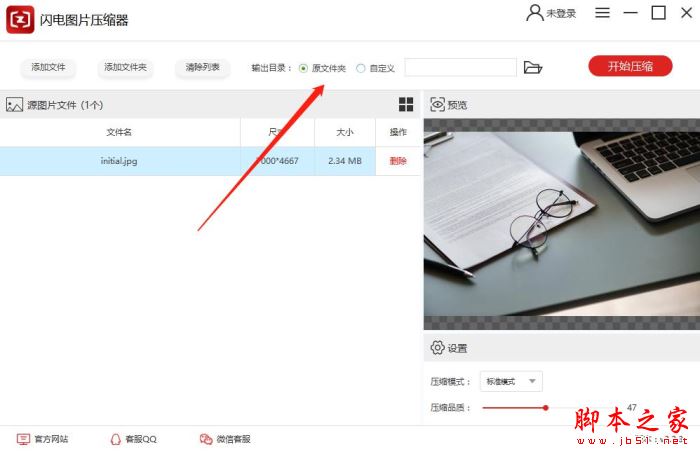The image size is (700, 452).
Task: Click 添加文件 button
Action: 48,67
